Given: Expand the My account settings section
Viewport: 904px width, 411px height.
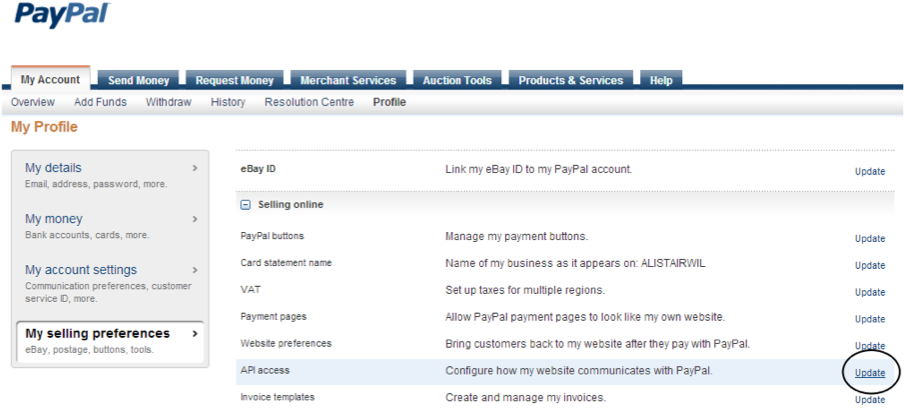Looking at the screenshot, I should click(110, 283).
